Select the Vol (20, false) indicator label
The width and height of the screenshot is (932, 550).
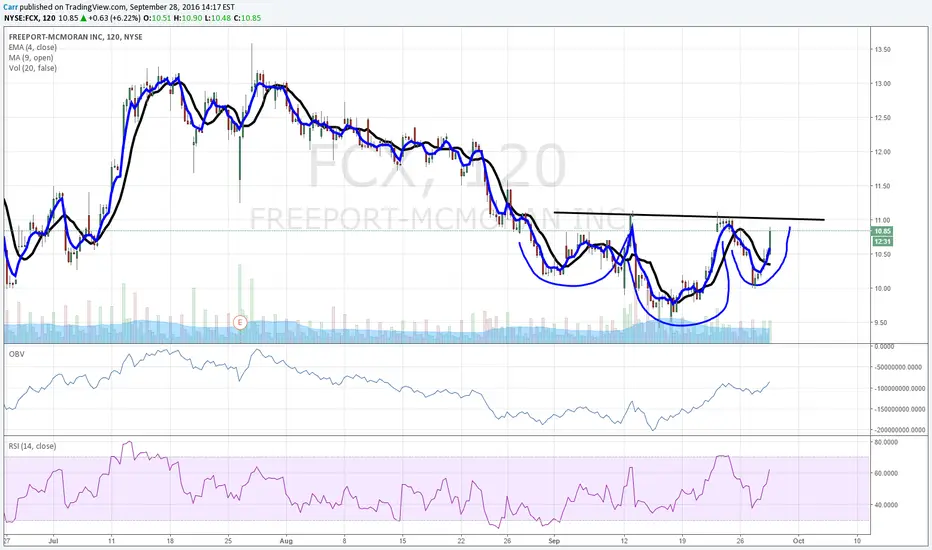pos(33,68)
